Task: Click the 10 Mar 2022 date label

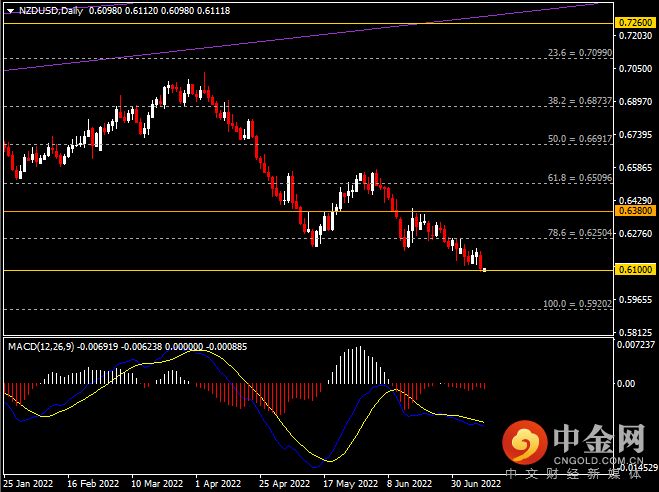Action: [x=157, y=484]
